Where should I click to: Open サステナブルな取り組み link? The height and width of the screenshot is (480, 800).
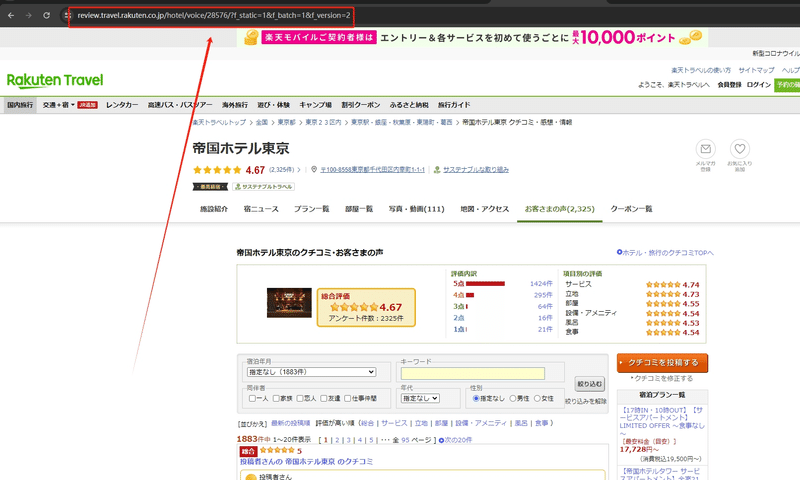coord(476,170)
